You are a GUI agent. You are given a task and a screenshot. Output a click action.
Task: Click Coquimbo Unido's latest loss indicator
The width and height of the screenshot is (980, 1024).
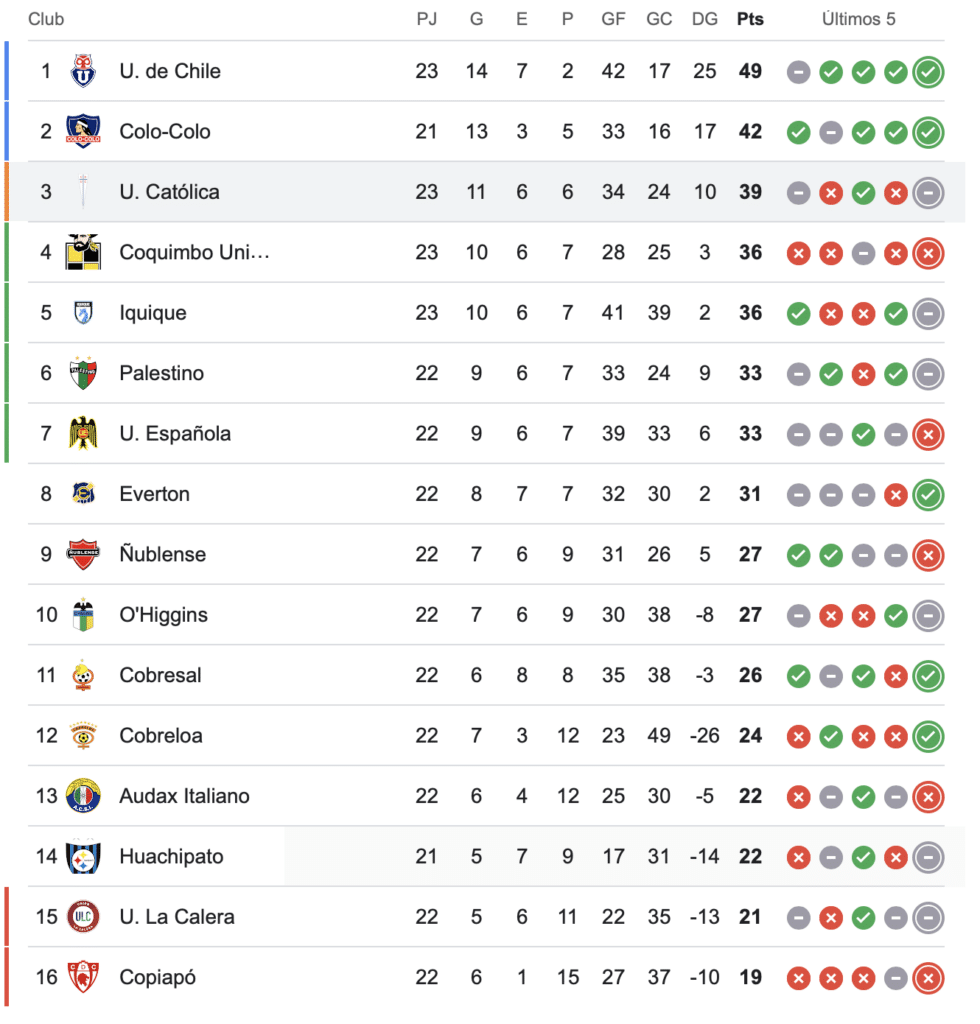(x=928, y=253)
